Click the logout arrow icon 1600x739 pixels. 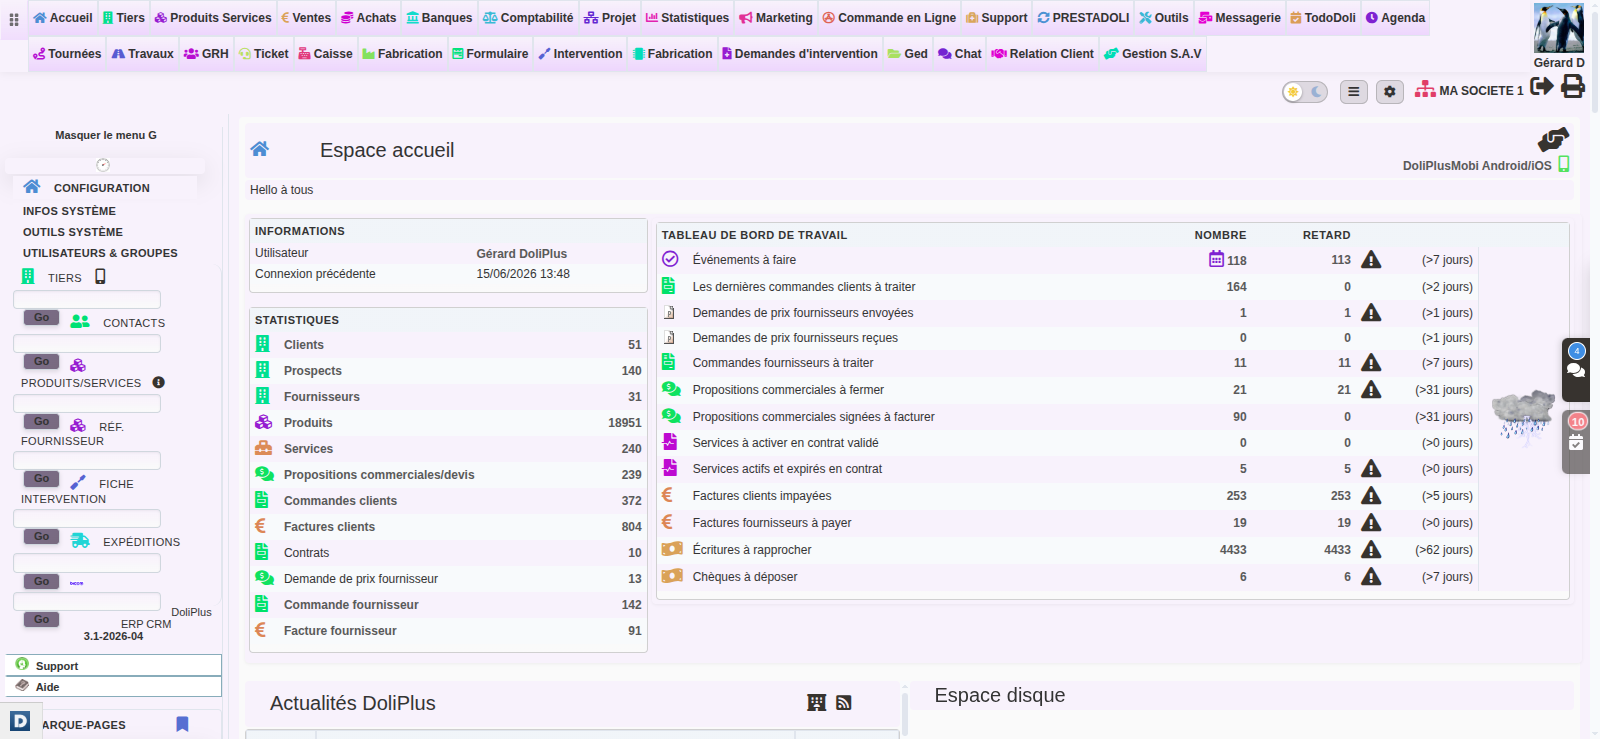tap(1542, 86)
